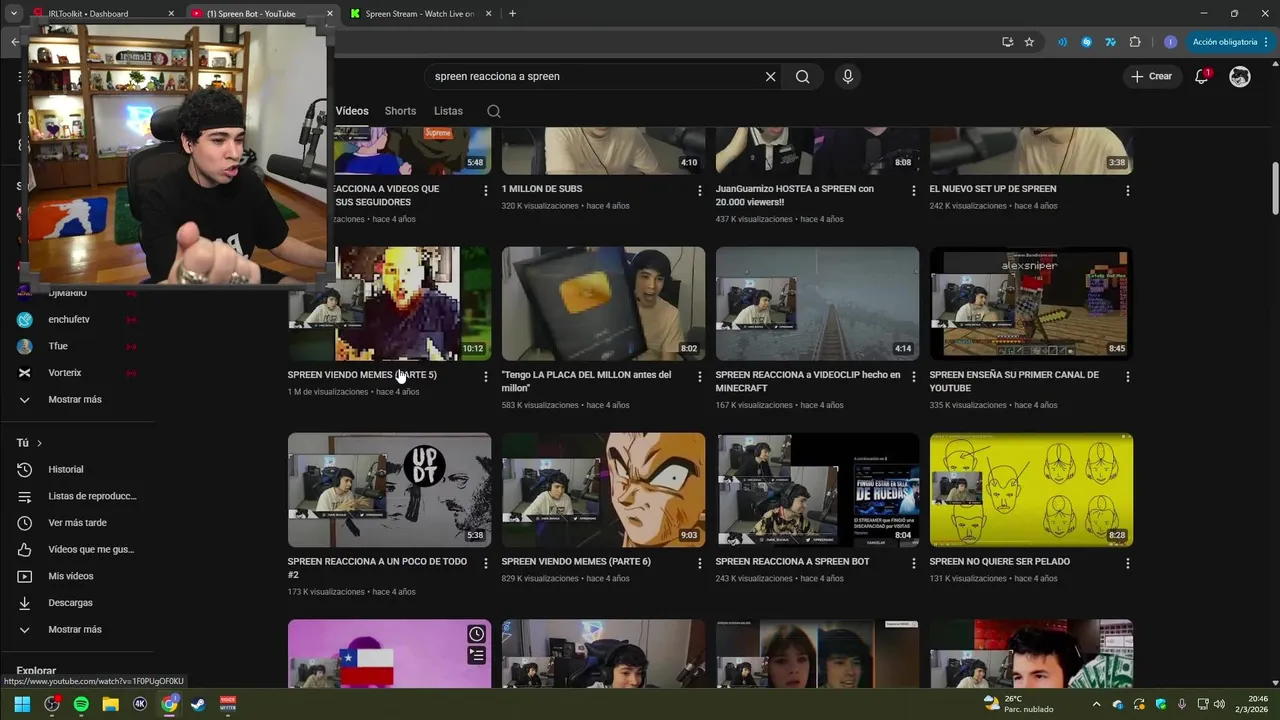Click the search-within-channel magnifier icon
The width and height of the screenshot is (1280, 720).
494,111
